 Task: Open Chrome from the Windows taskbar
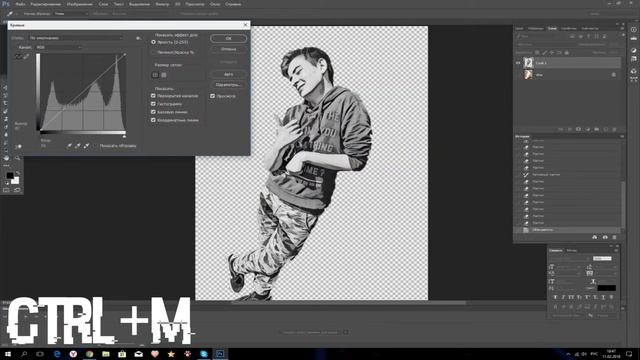89,354
